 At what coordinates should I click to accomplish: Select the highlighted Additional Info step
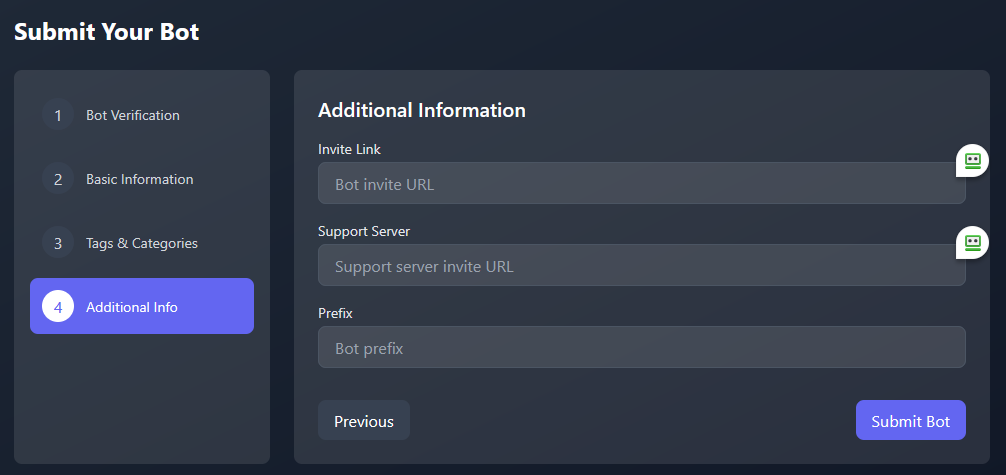(142, 306)
